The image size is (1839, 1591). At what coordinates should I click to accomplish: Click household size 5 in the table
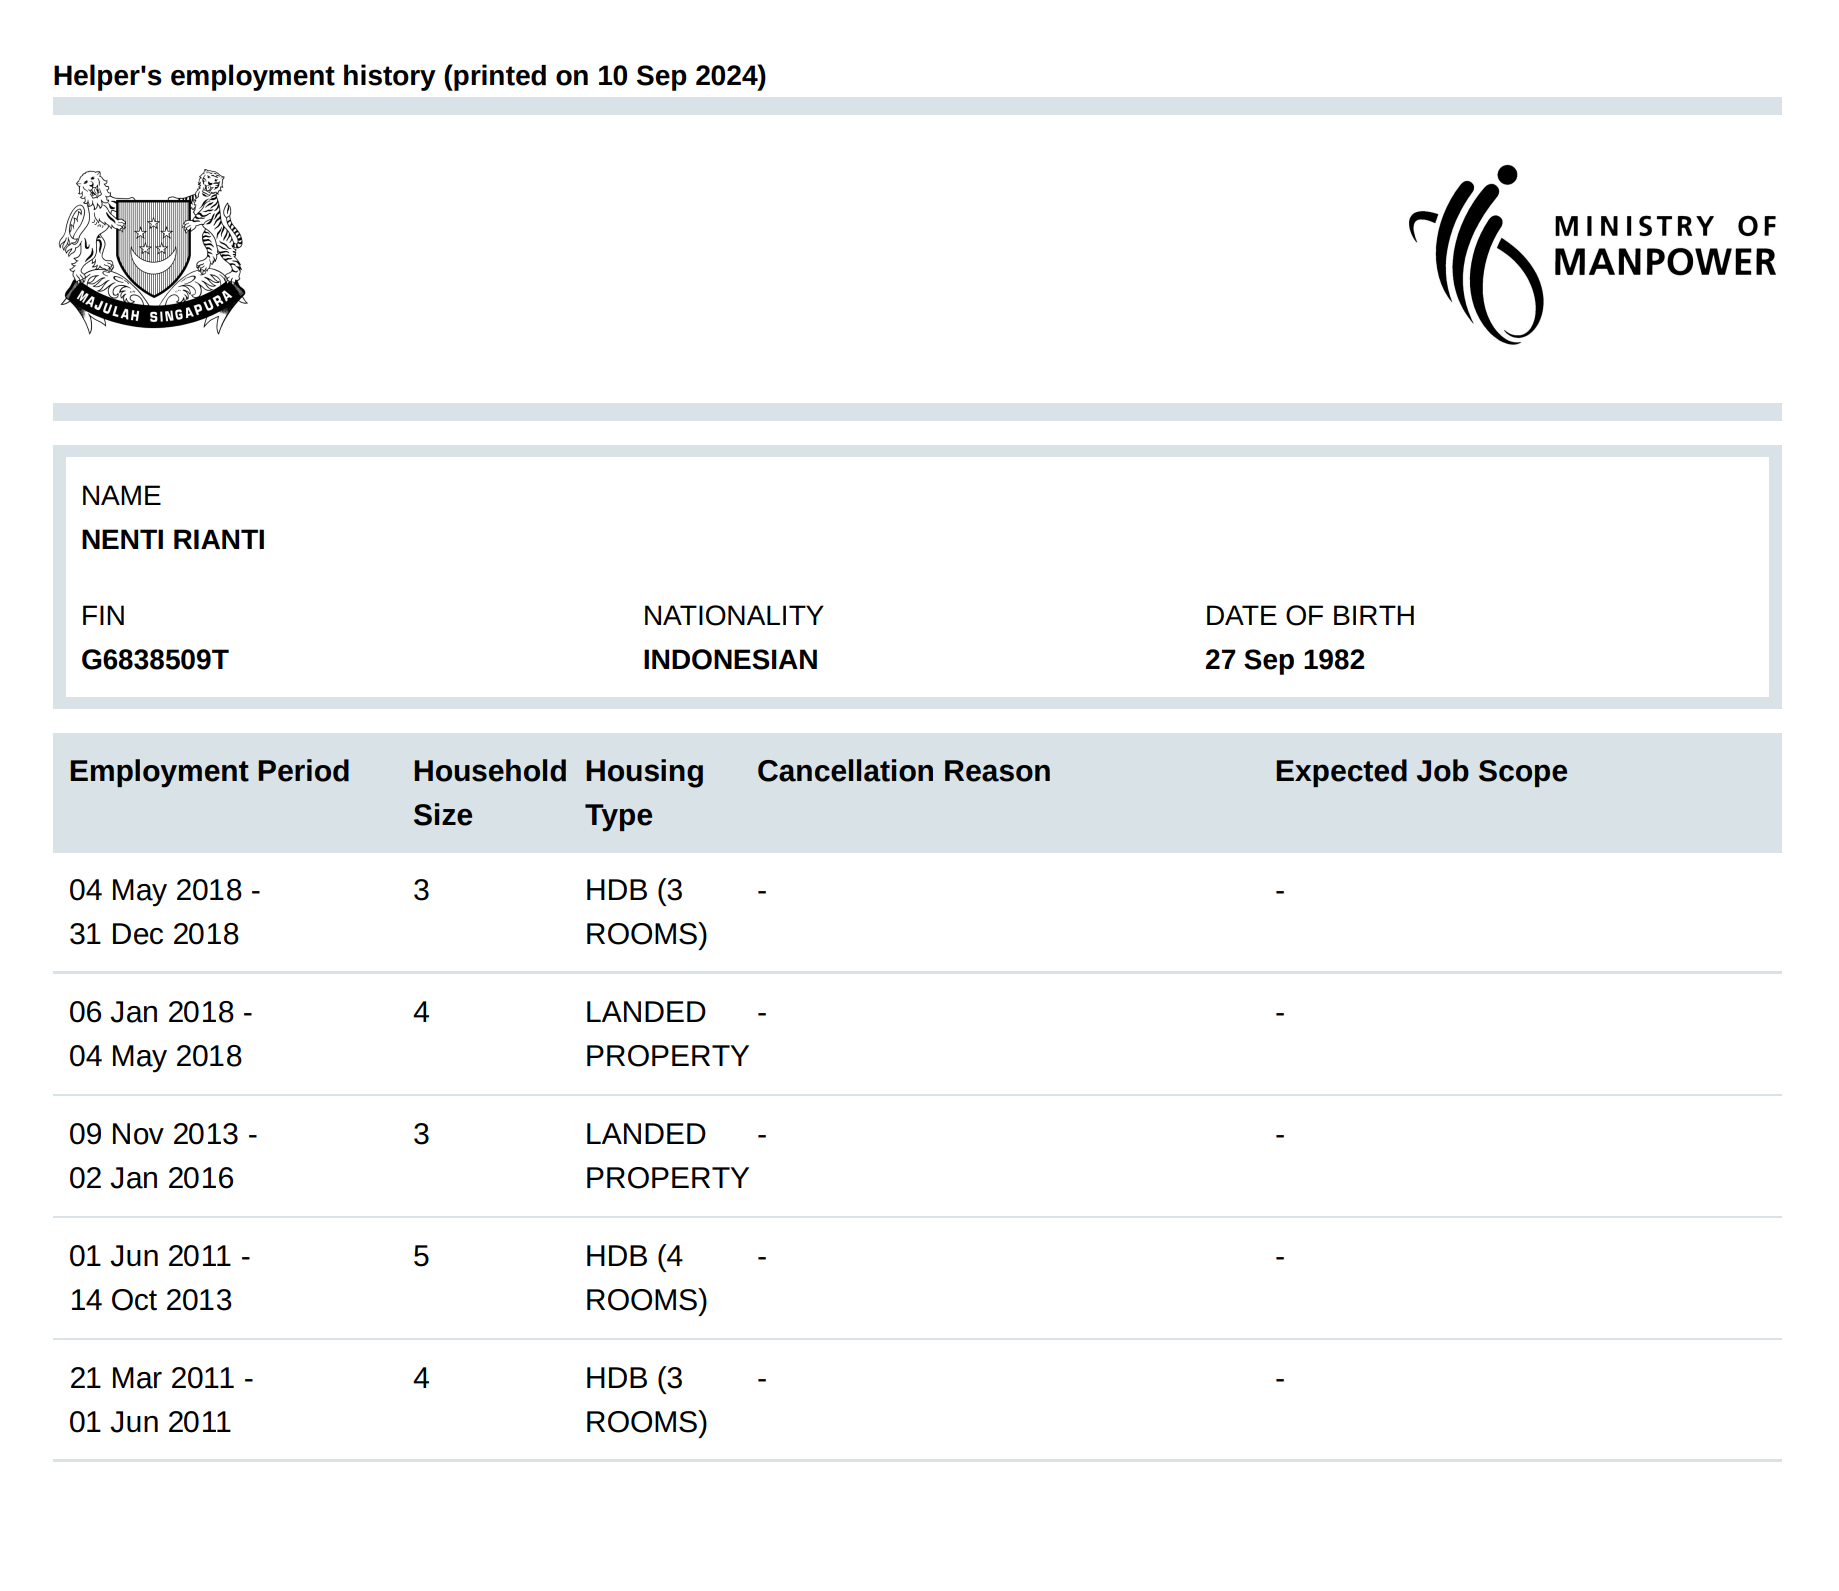click(x=421, y=1257)
